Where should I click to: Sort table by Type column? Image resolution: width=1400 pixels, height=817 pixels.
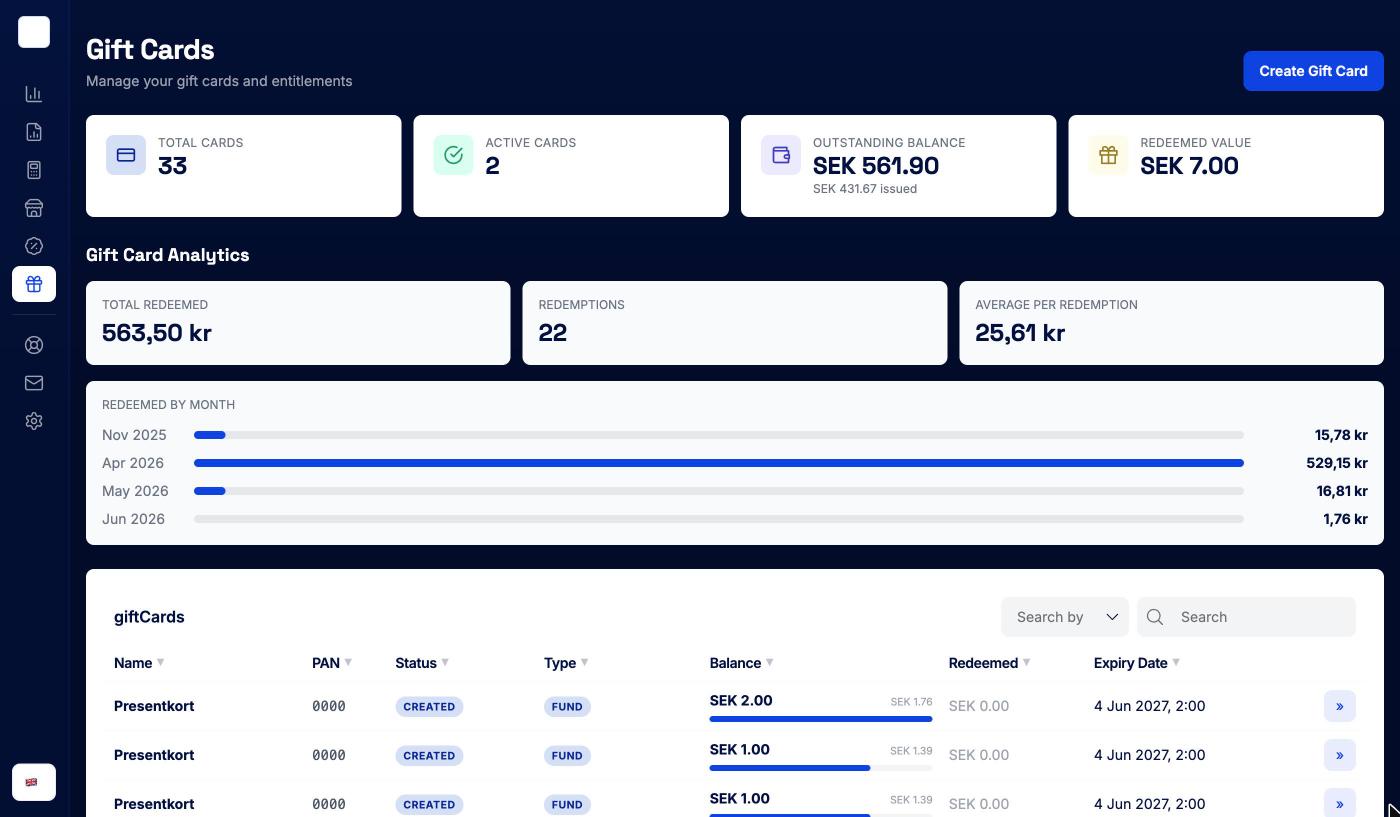point(566,663)
